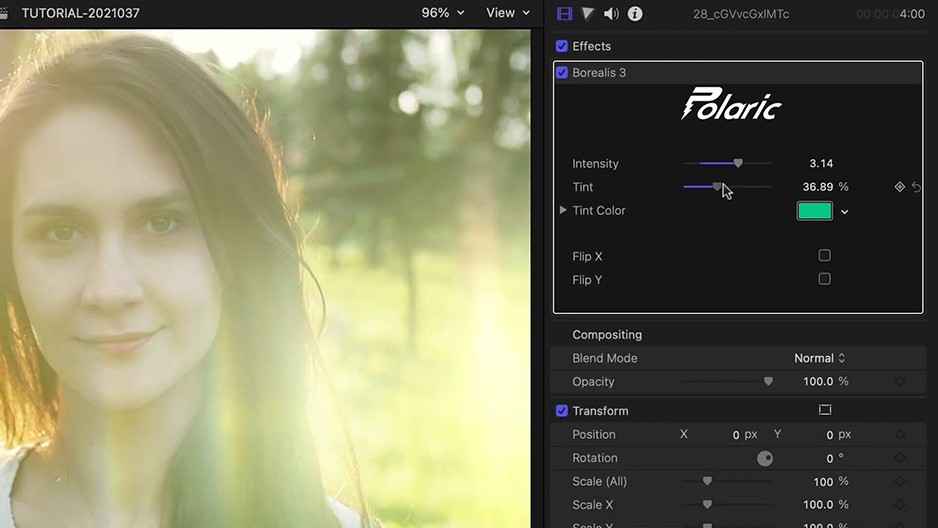This screenshot has height=528, width=938.
Task: Click the Rotation dial control
Action: tap(765, 459)
